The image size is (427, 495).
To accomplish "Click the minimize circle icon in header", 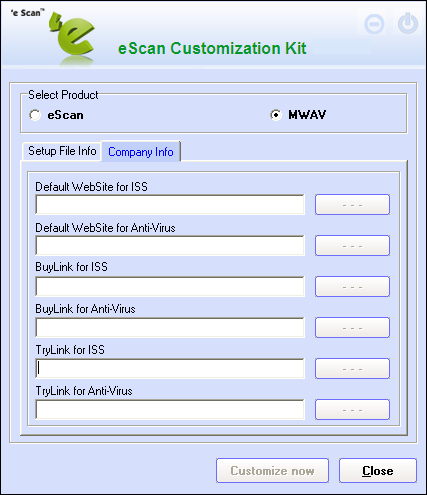I will click(x=374, y=24).
